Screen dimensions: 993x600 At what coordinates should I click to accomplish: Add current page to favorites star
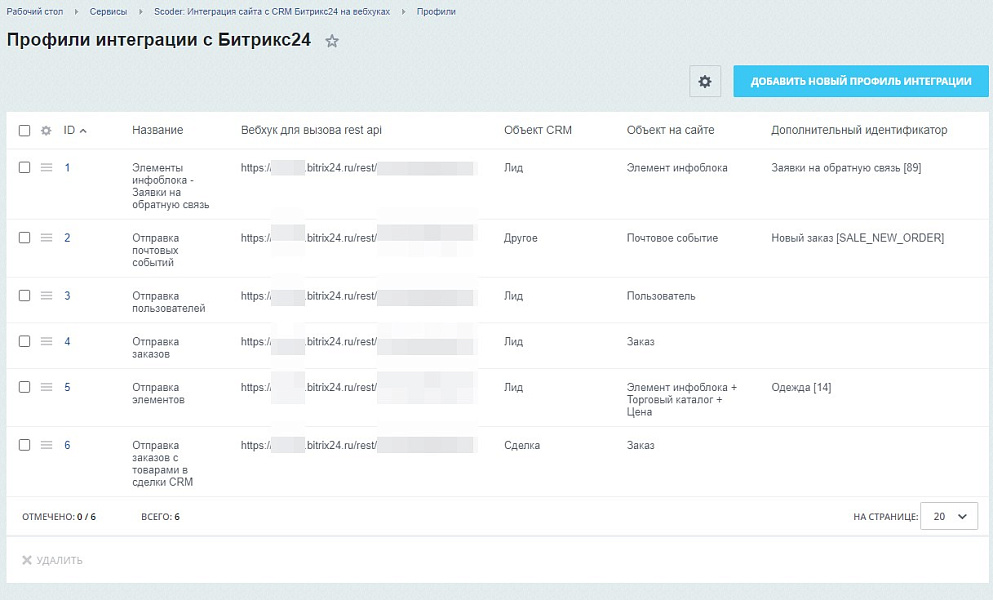tap(332, 42)
